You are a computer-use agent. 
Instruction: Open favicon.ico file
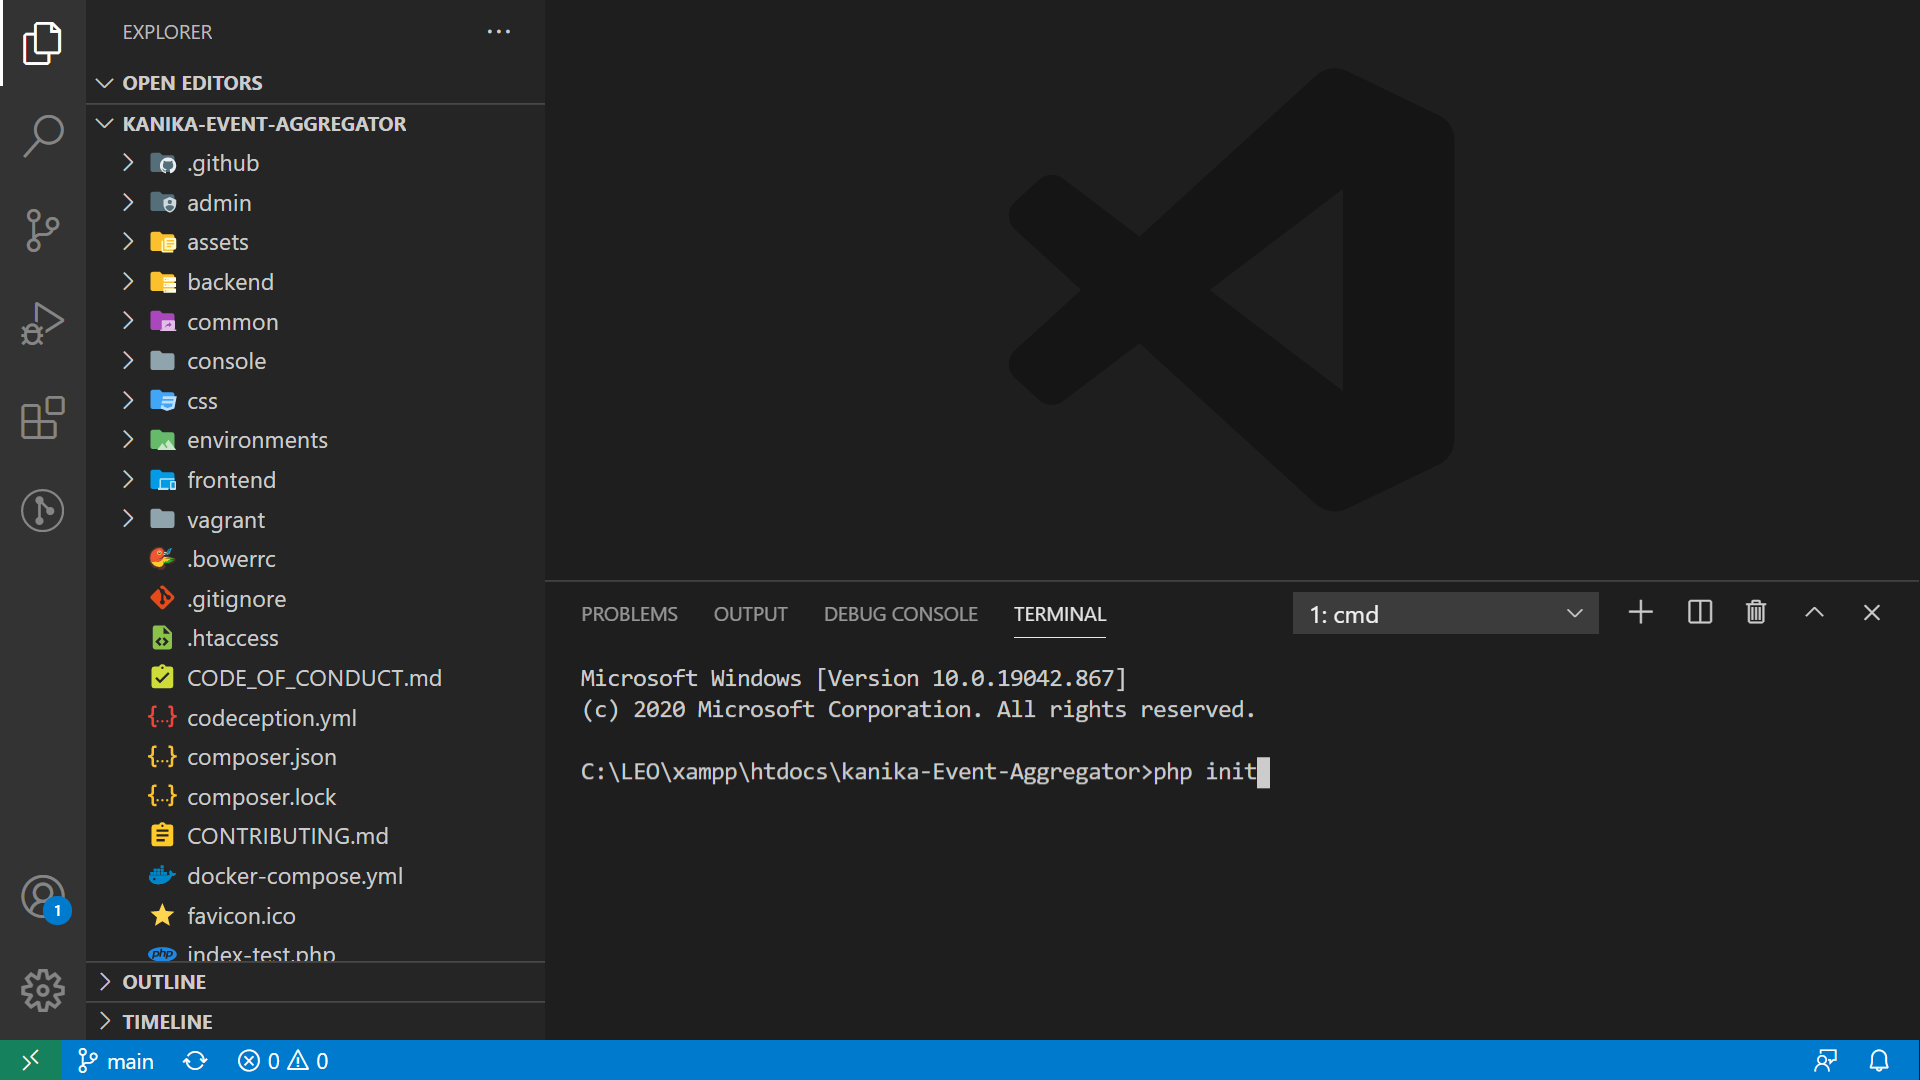coord(315,916)
